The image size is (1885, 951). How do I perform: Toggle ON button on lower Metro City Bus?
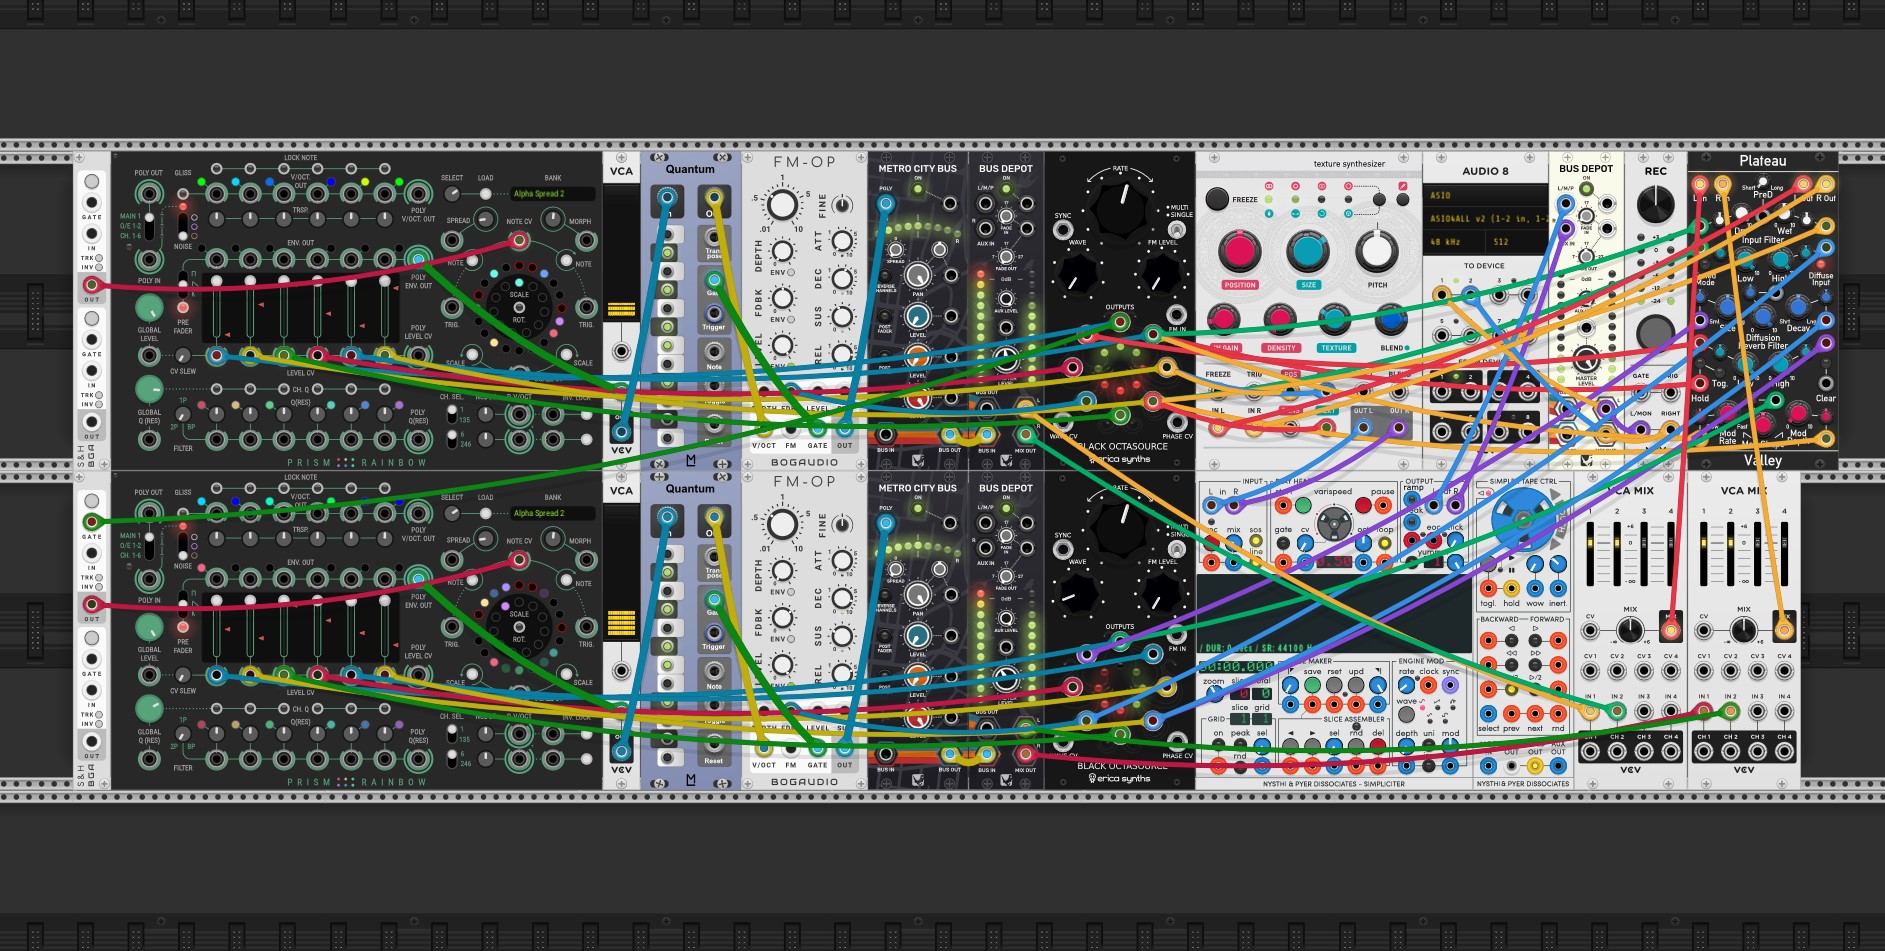pos(918,508)
